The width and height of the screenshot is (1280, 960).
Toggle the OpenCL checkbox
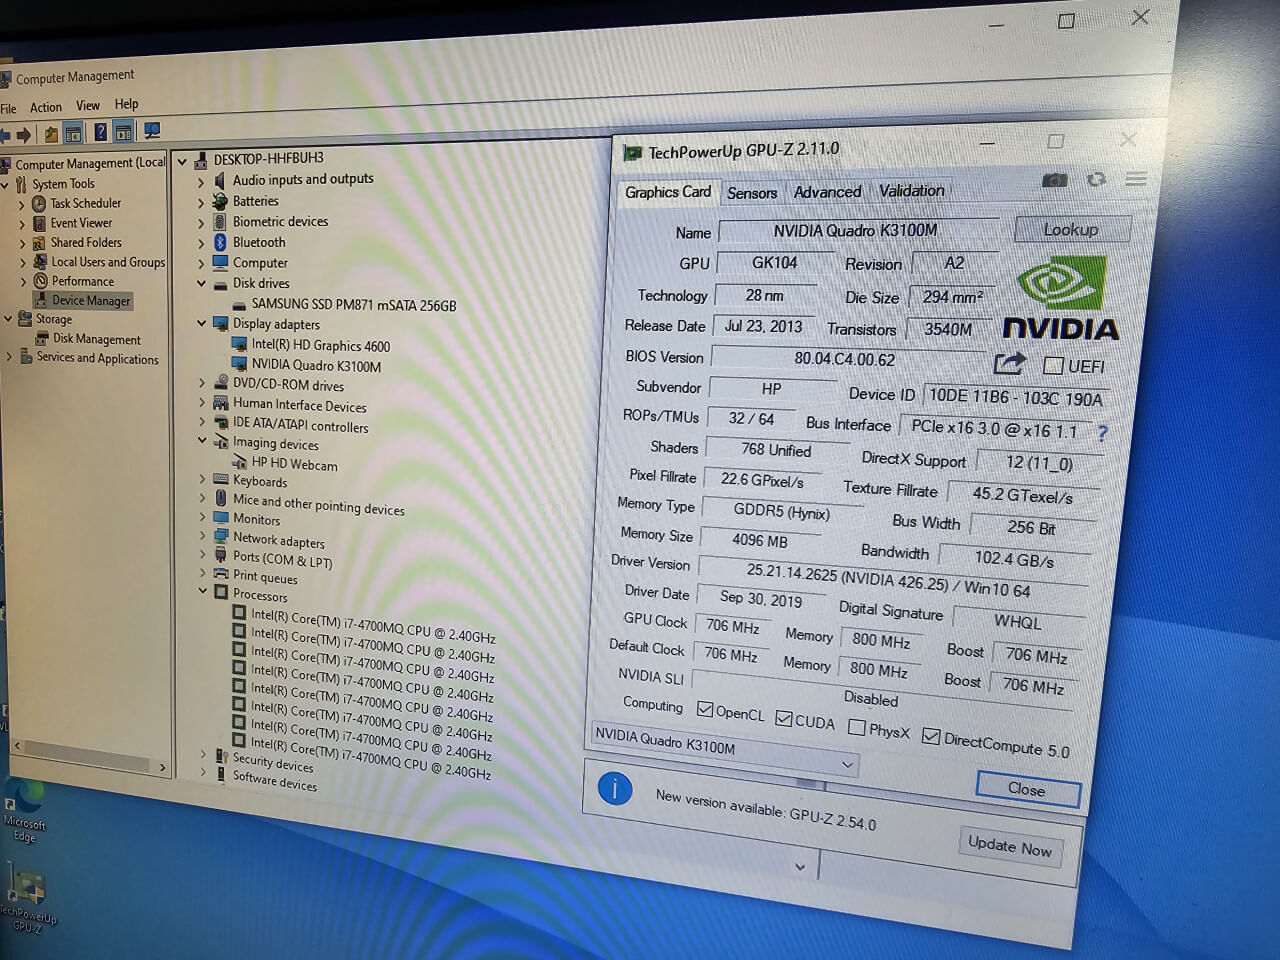[705, 710]
